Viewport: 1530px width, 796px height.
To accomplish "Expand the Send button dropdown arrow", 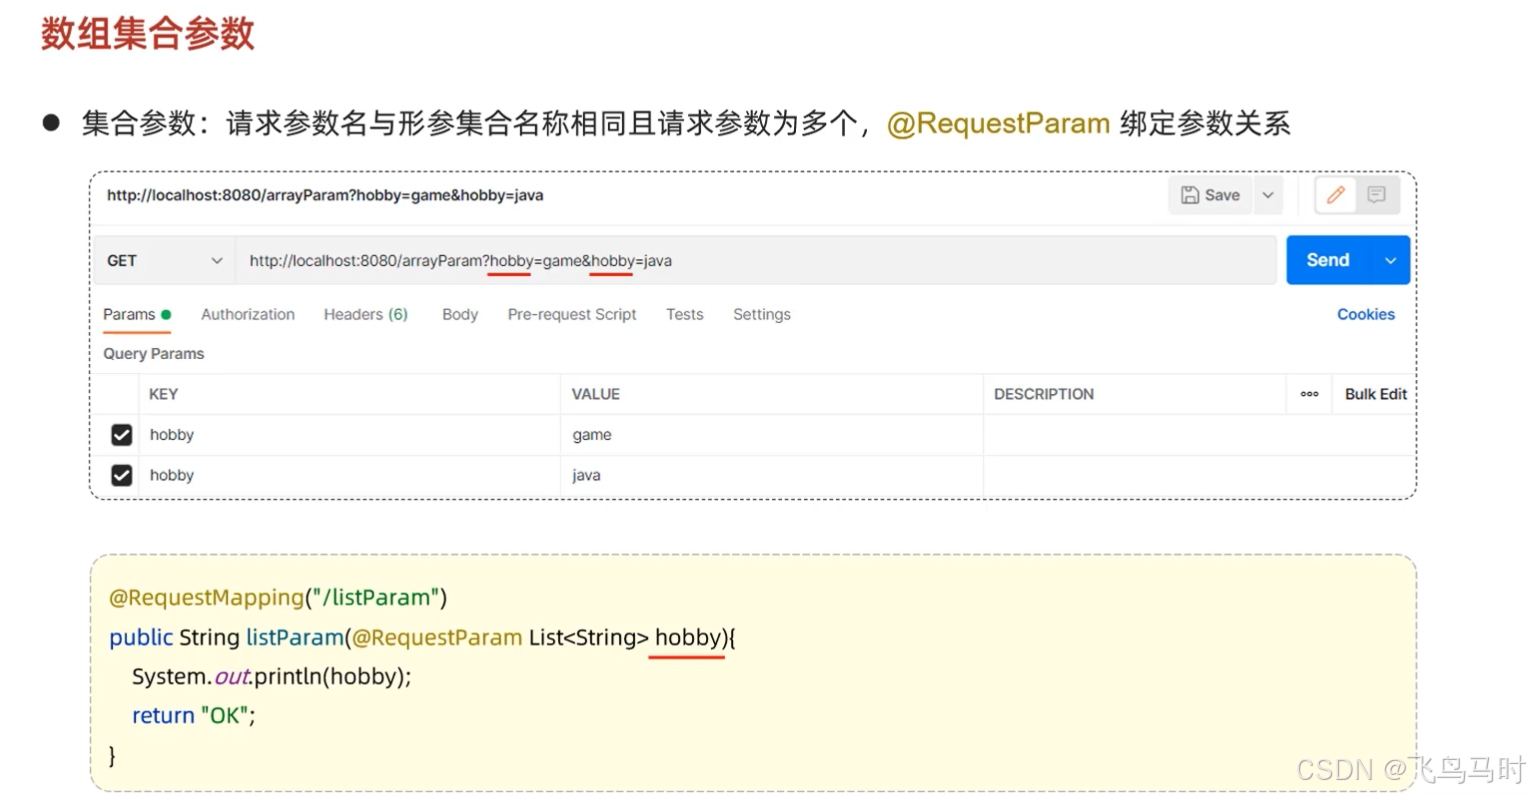I will [x=1390, y=260].
